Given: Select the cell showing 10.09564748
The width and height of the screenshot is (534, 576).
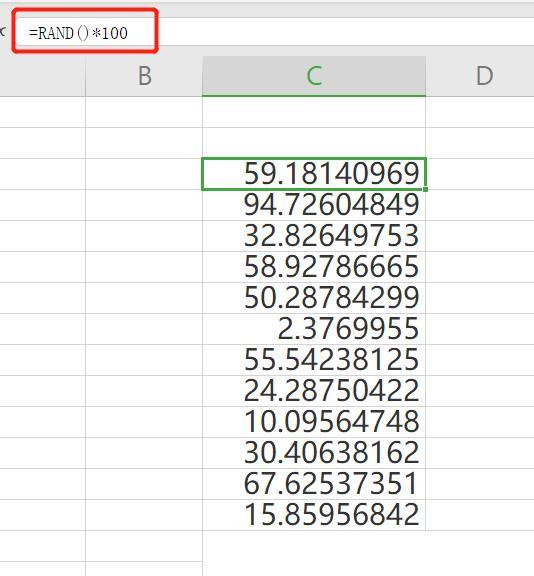Looking at the screenshot, I should click(314, 422).
